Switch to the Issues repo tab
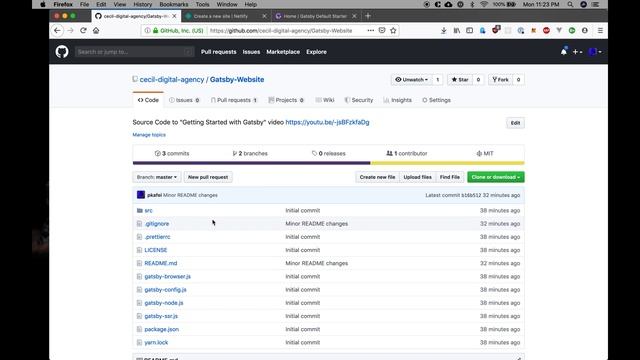The image size is (640, 360). pyautogui.click(x=184, y=100)
